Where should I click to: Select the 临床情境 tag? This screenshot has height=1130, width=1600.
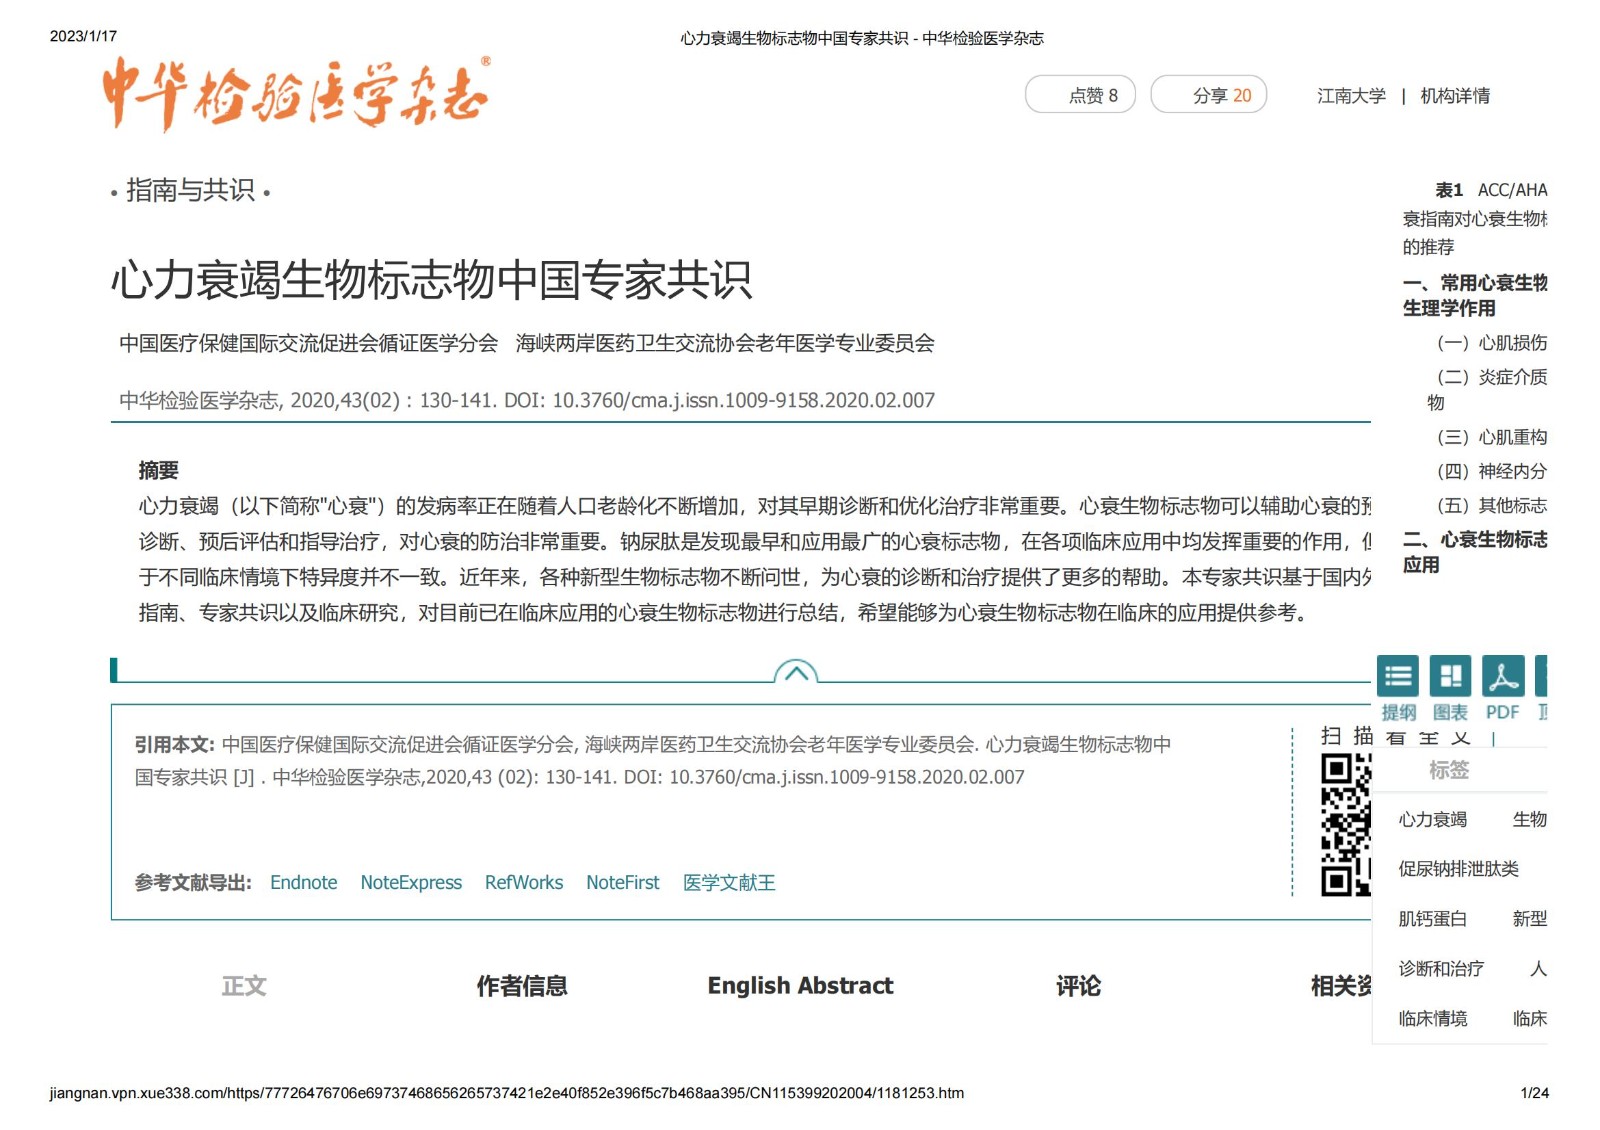point(1432,1019)
